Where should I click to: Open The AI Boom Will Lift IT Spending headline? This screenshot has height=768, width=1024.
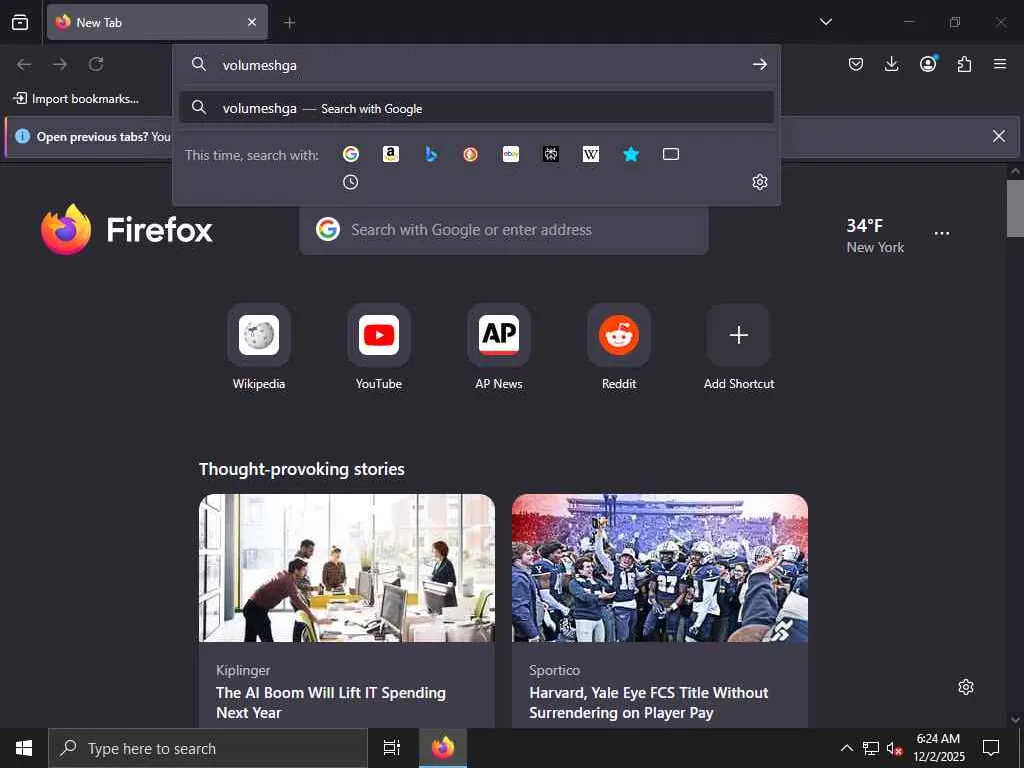(x=331, y=703)
